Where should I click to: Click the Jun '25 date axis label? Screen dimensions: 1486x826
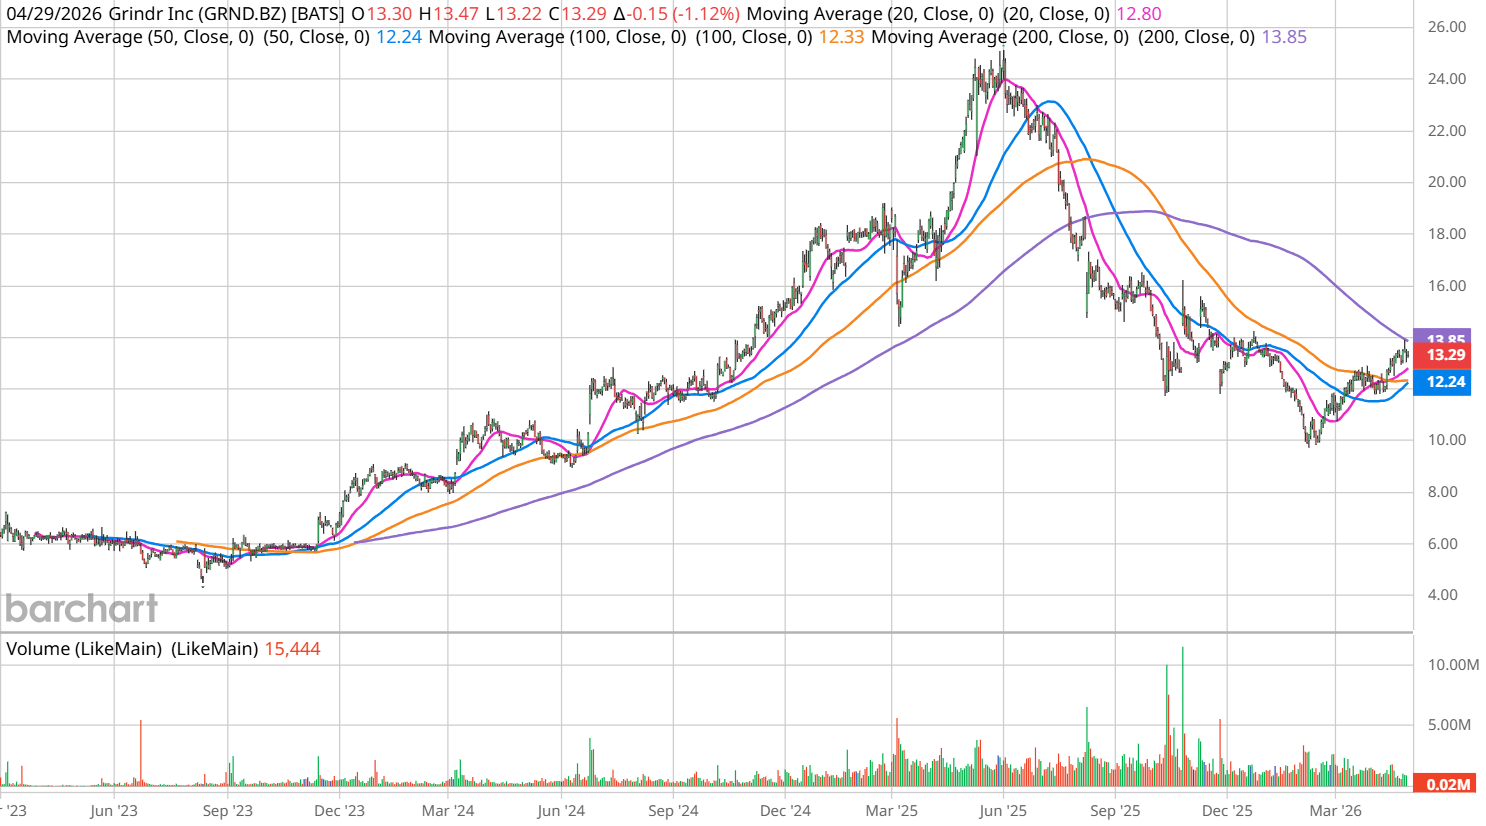1003,810
